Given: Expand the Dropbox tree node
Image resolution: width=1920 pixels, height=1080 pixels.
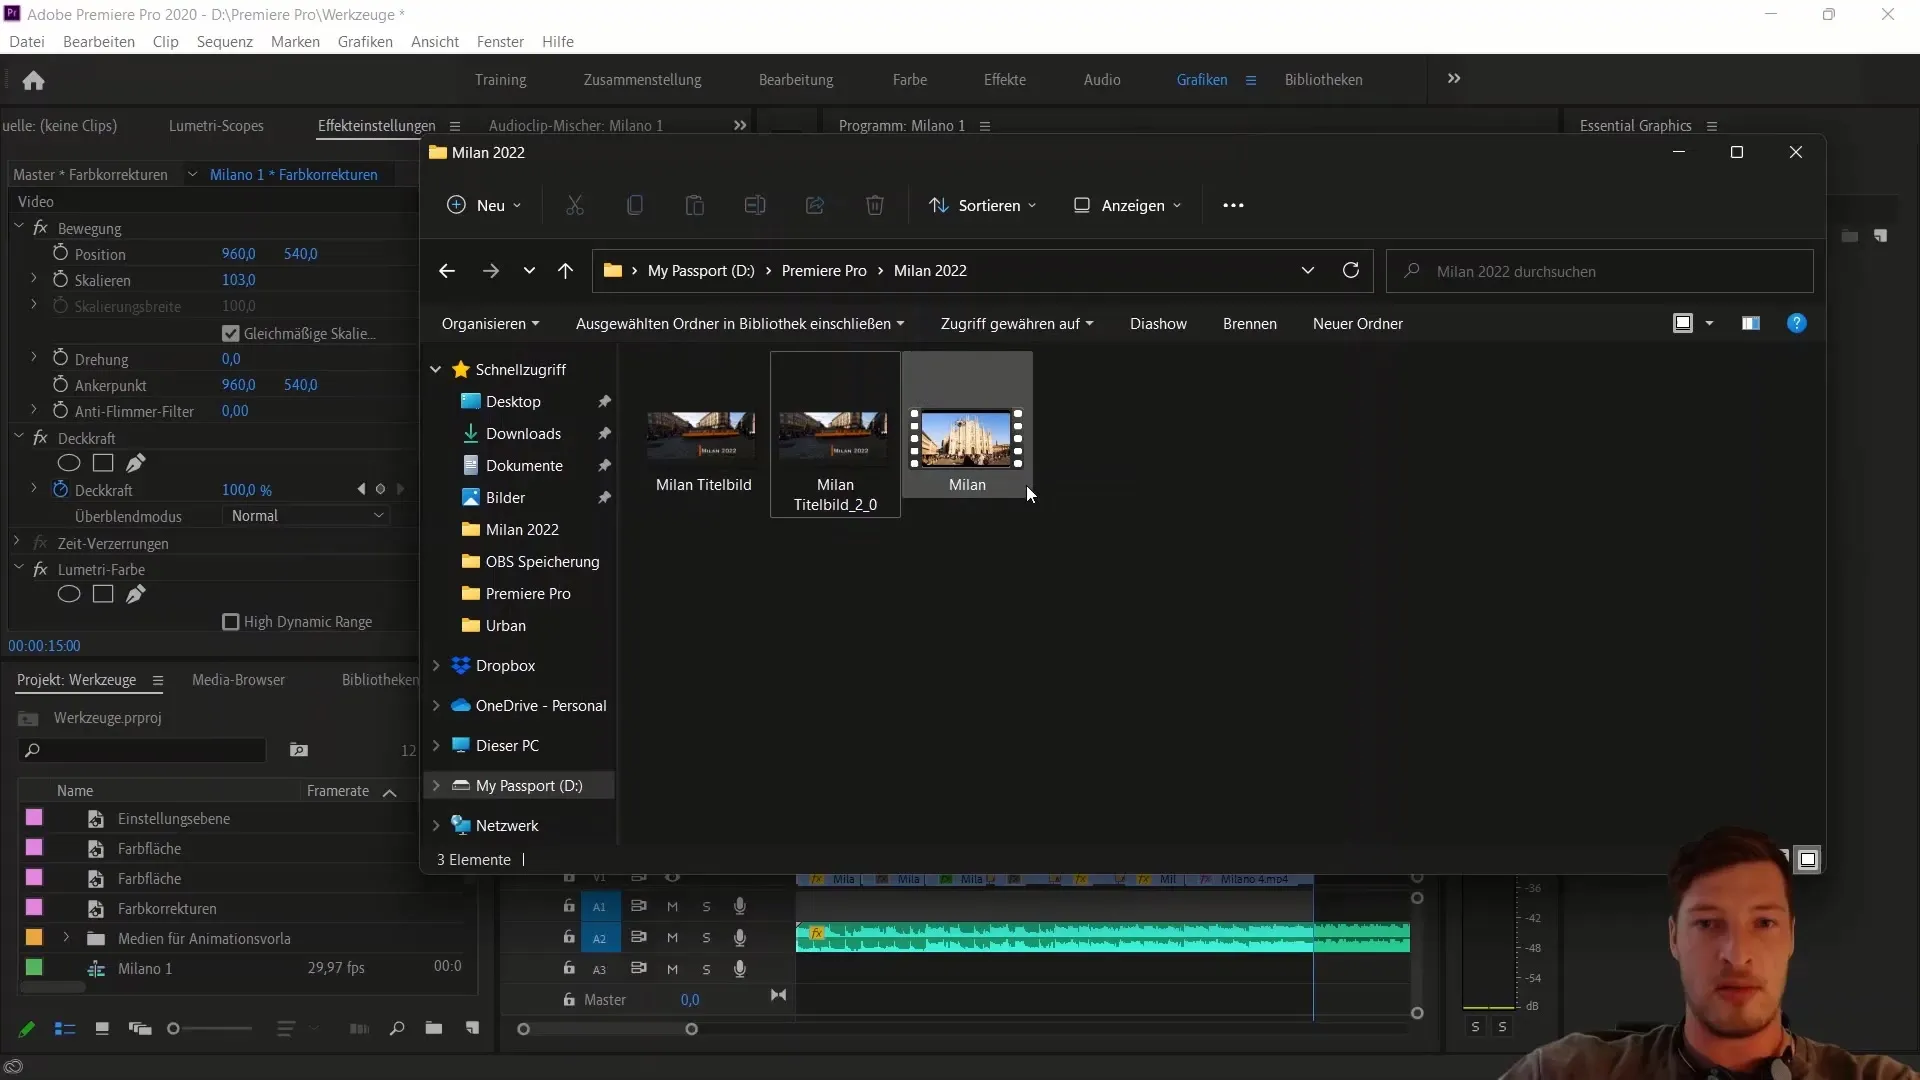Looking at the screenshot, I should pyautogui.click(x=436, y=666).
